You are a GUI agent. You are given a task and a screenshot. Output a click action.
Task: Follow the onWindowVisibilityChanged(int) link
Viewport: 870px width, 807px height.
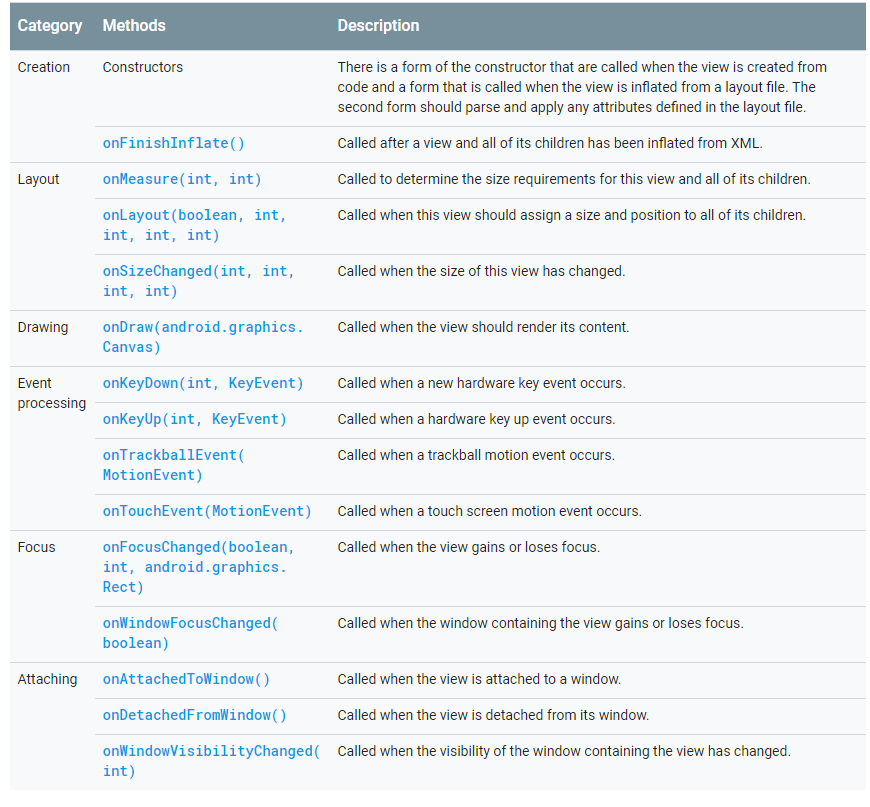coord(211,761)
